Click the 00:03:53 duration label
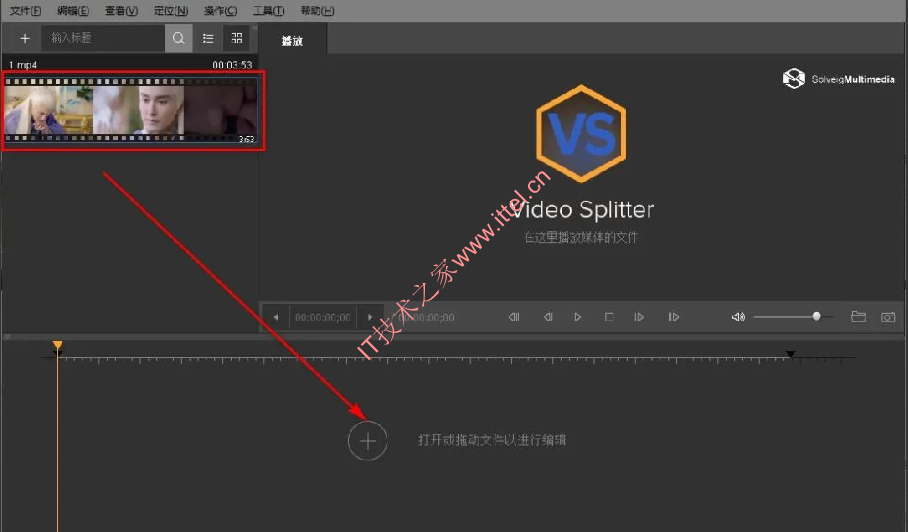 [x=232, y=65]
